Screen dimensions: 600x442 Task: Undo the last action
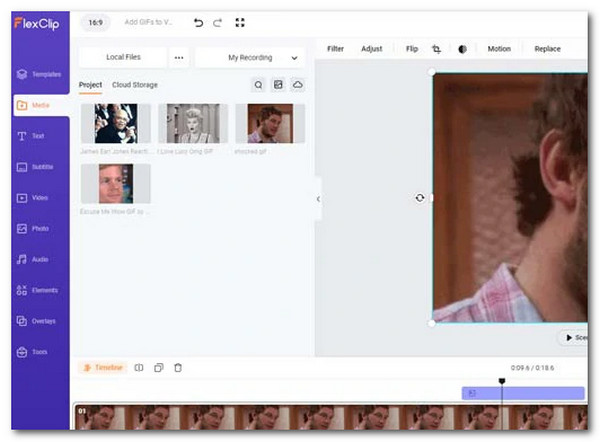coord(198,23)
